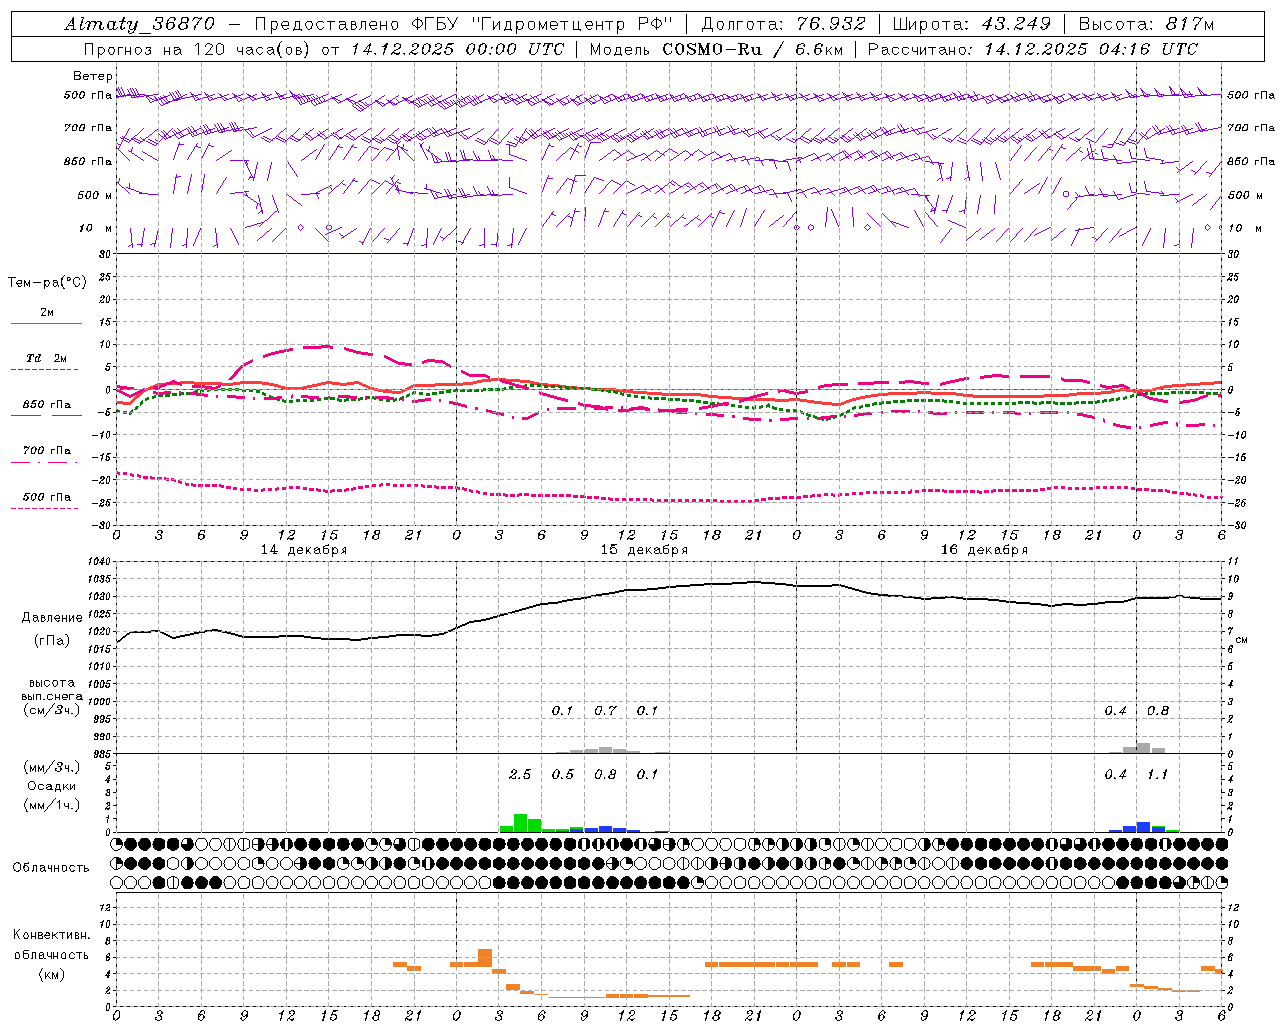Click the Осадки precipitation label
The width and height of the screenshot is (1280, 1024).
52,786
